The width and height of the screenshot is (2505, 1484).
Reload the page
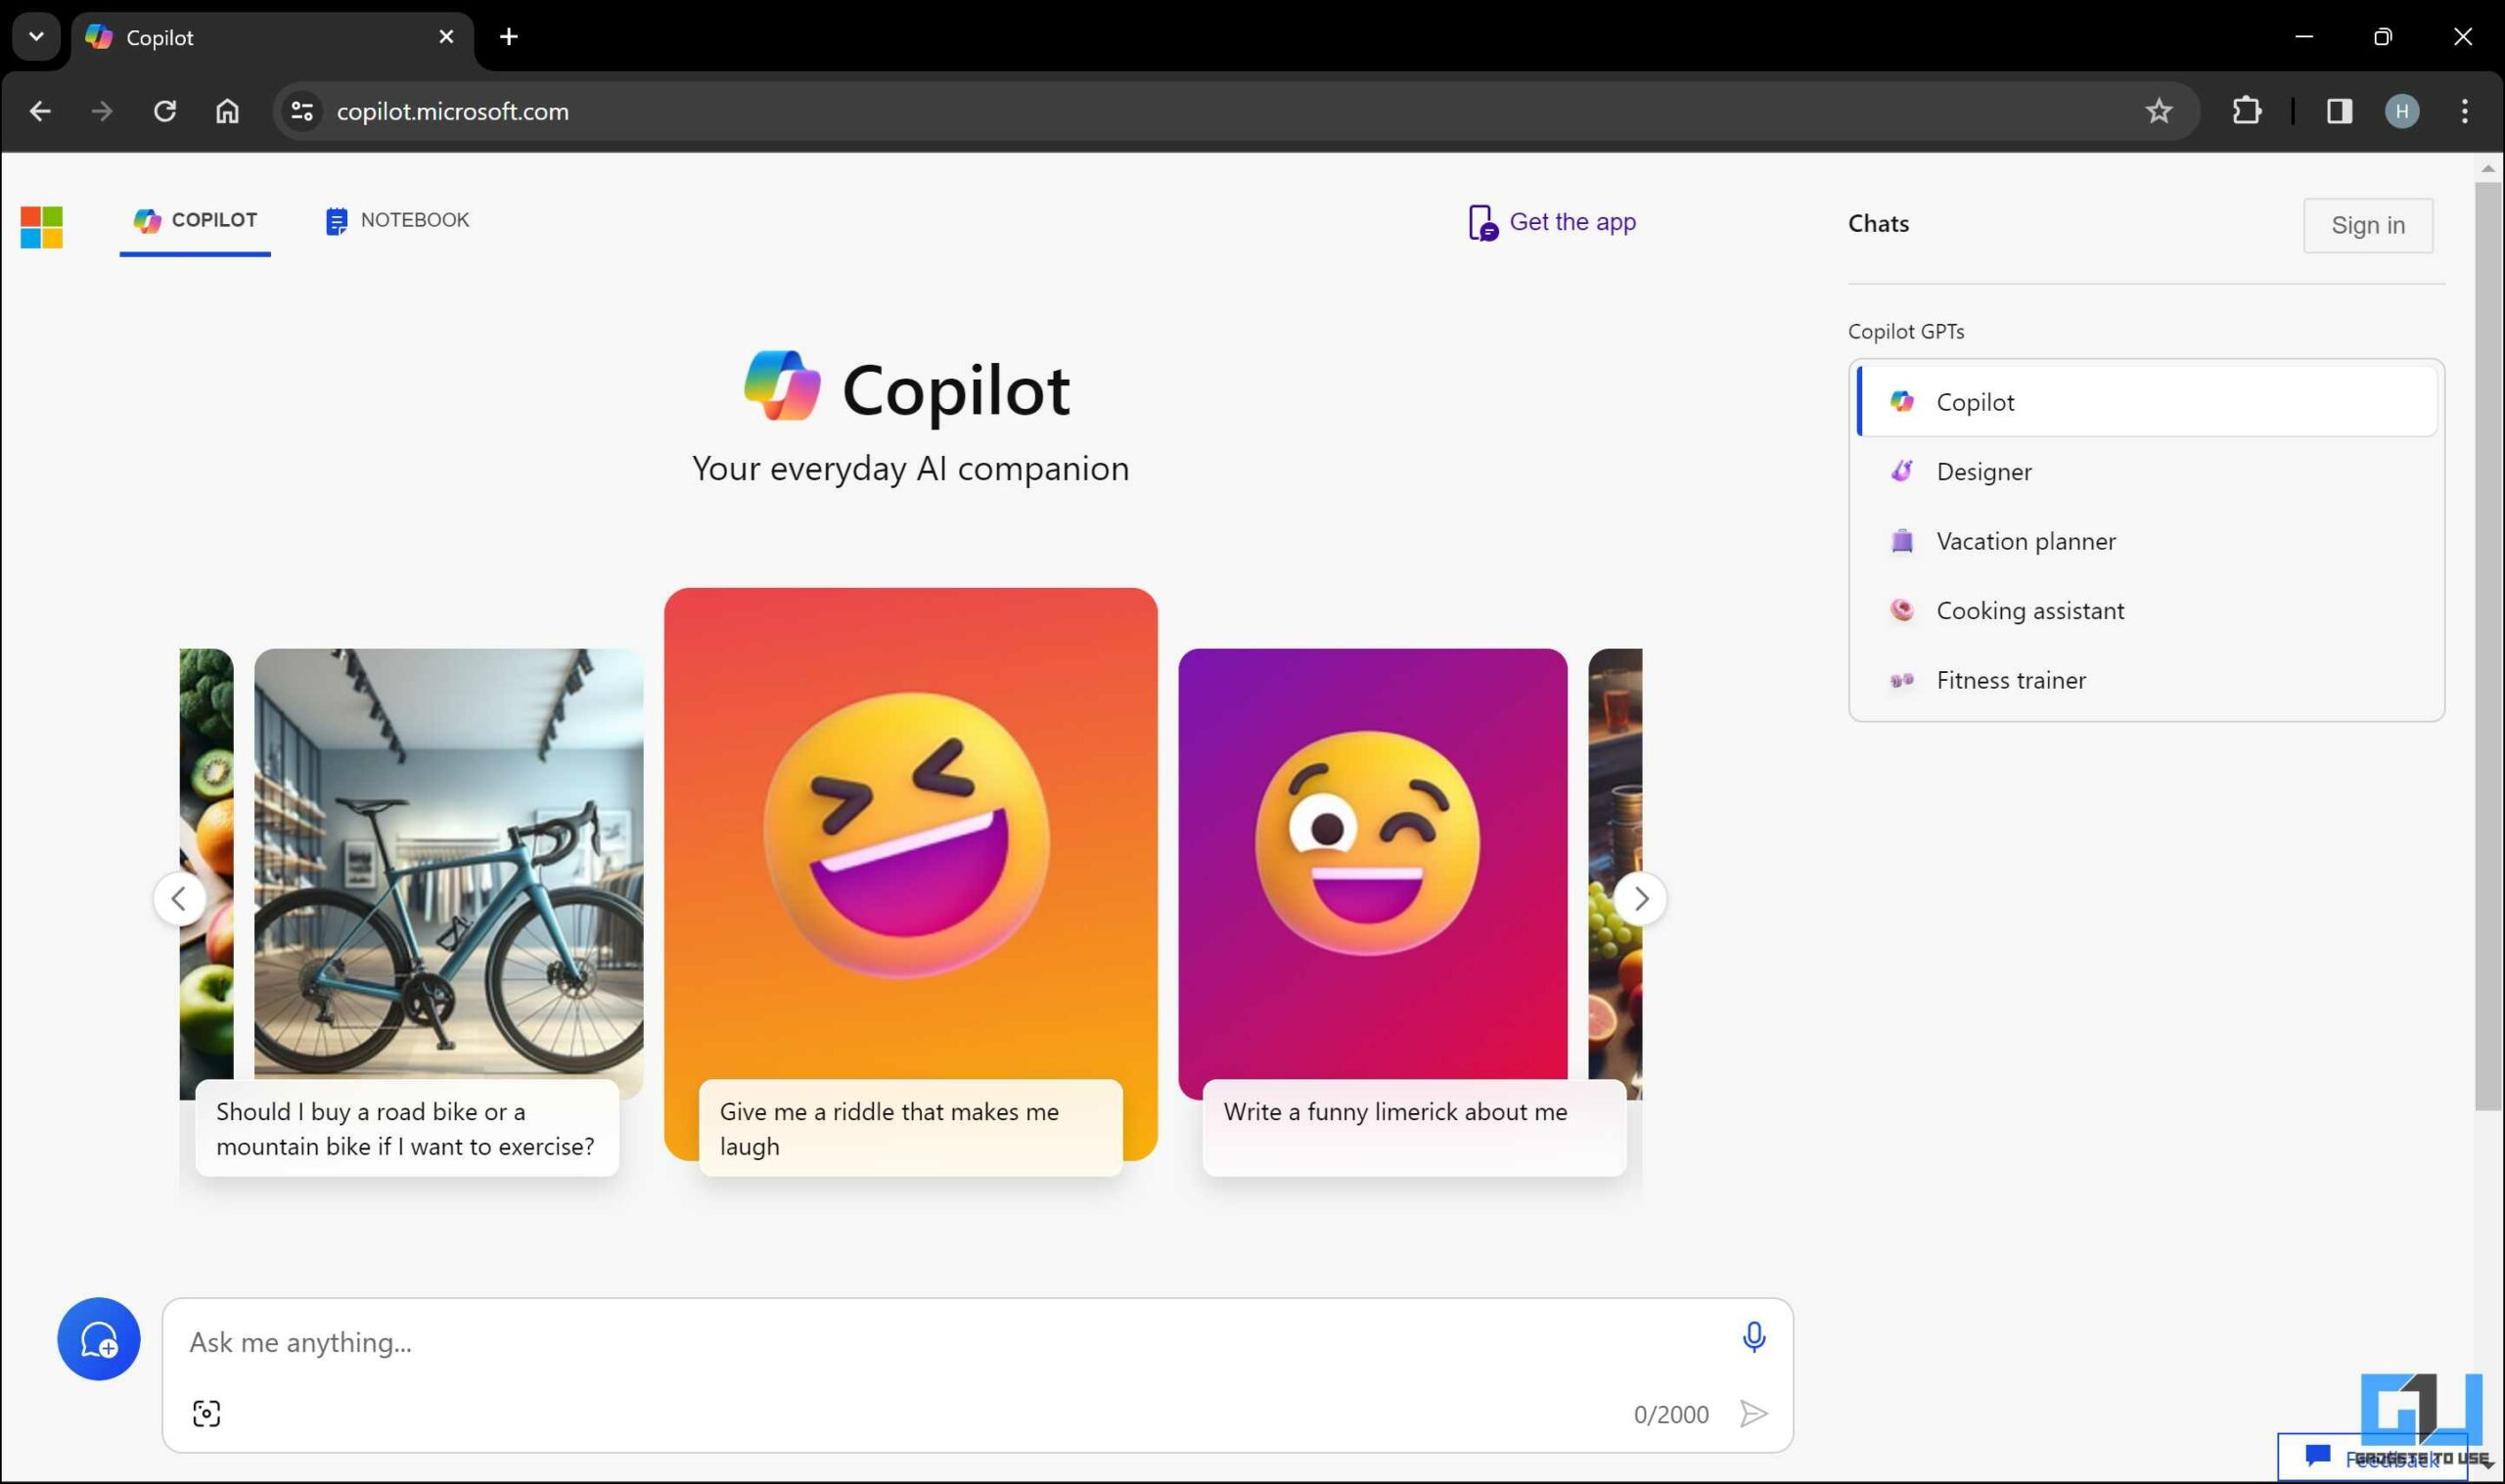[x=165, y=111]
